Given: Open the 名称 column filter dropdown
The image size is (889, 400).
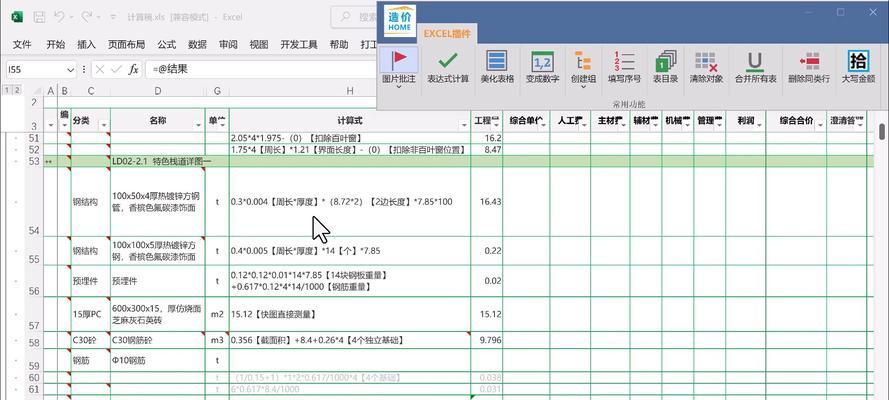Looking at the screenshot, I should pyautogui.click(x=198, y=125).
